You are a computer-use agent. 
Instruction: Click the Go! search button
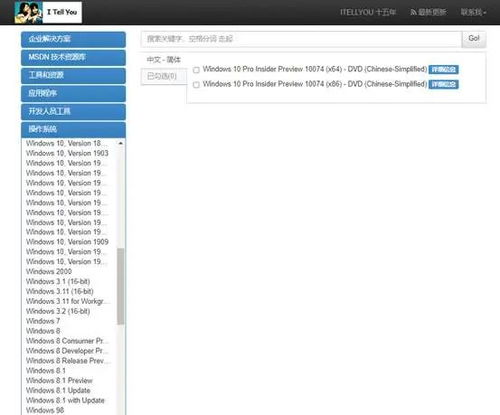tap(474, 39)
